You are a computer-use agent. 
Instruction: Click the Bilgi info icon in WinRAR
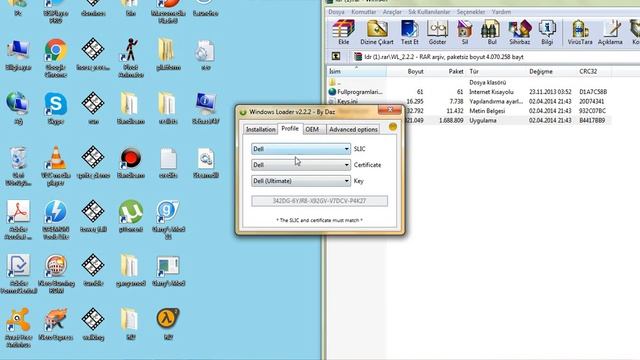click(547, 32)
